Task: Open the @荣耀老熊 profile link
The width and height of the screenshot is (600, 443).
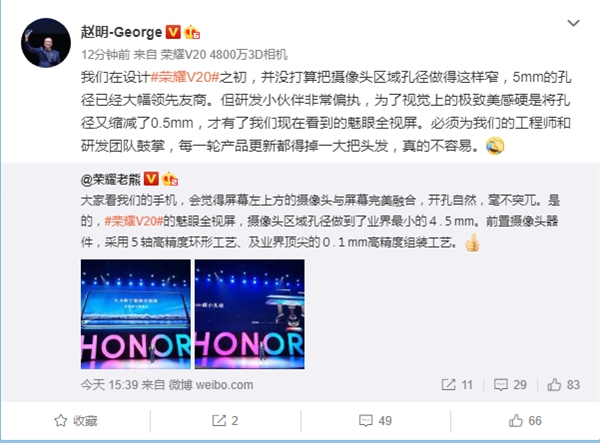Action: tap(111, 179)
